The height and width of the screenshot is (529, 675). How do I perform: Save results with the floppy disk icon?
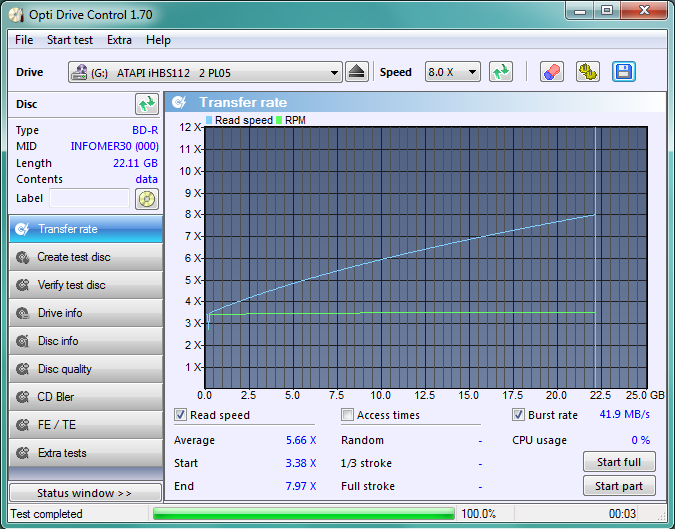(x=624, y=72)
